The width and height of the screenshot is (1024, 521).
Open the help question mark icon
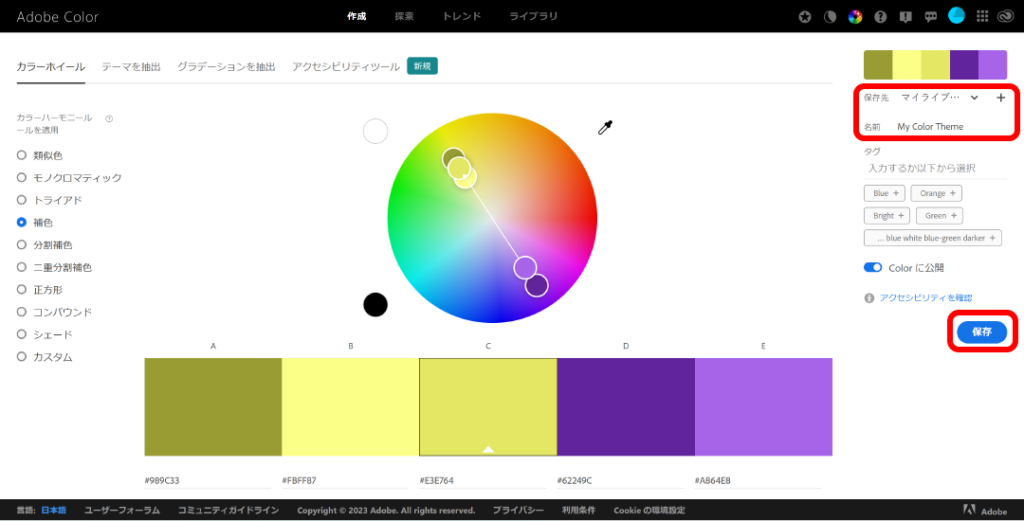(880, 17)
